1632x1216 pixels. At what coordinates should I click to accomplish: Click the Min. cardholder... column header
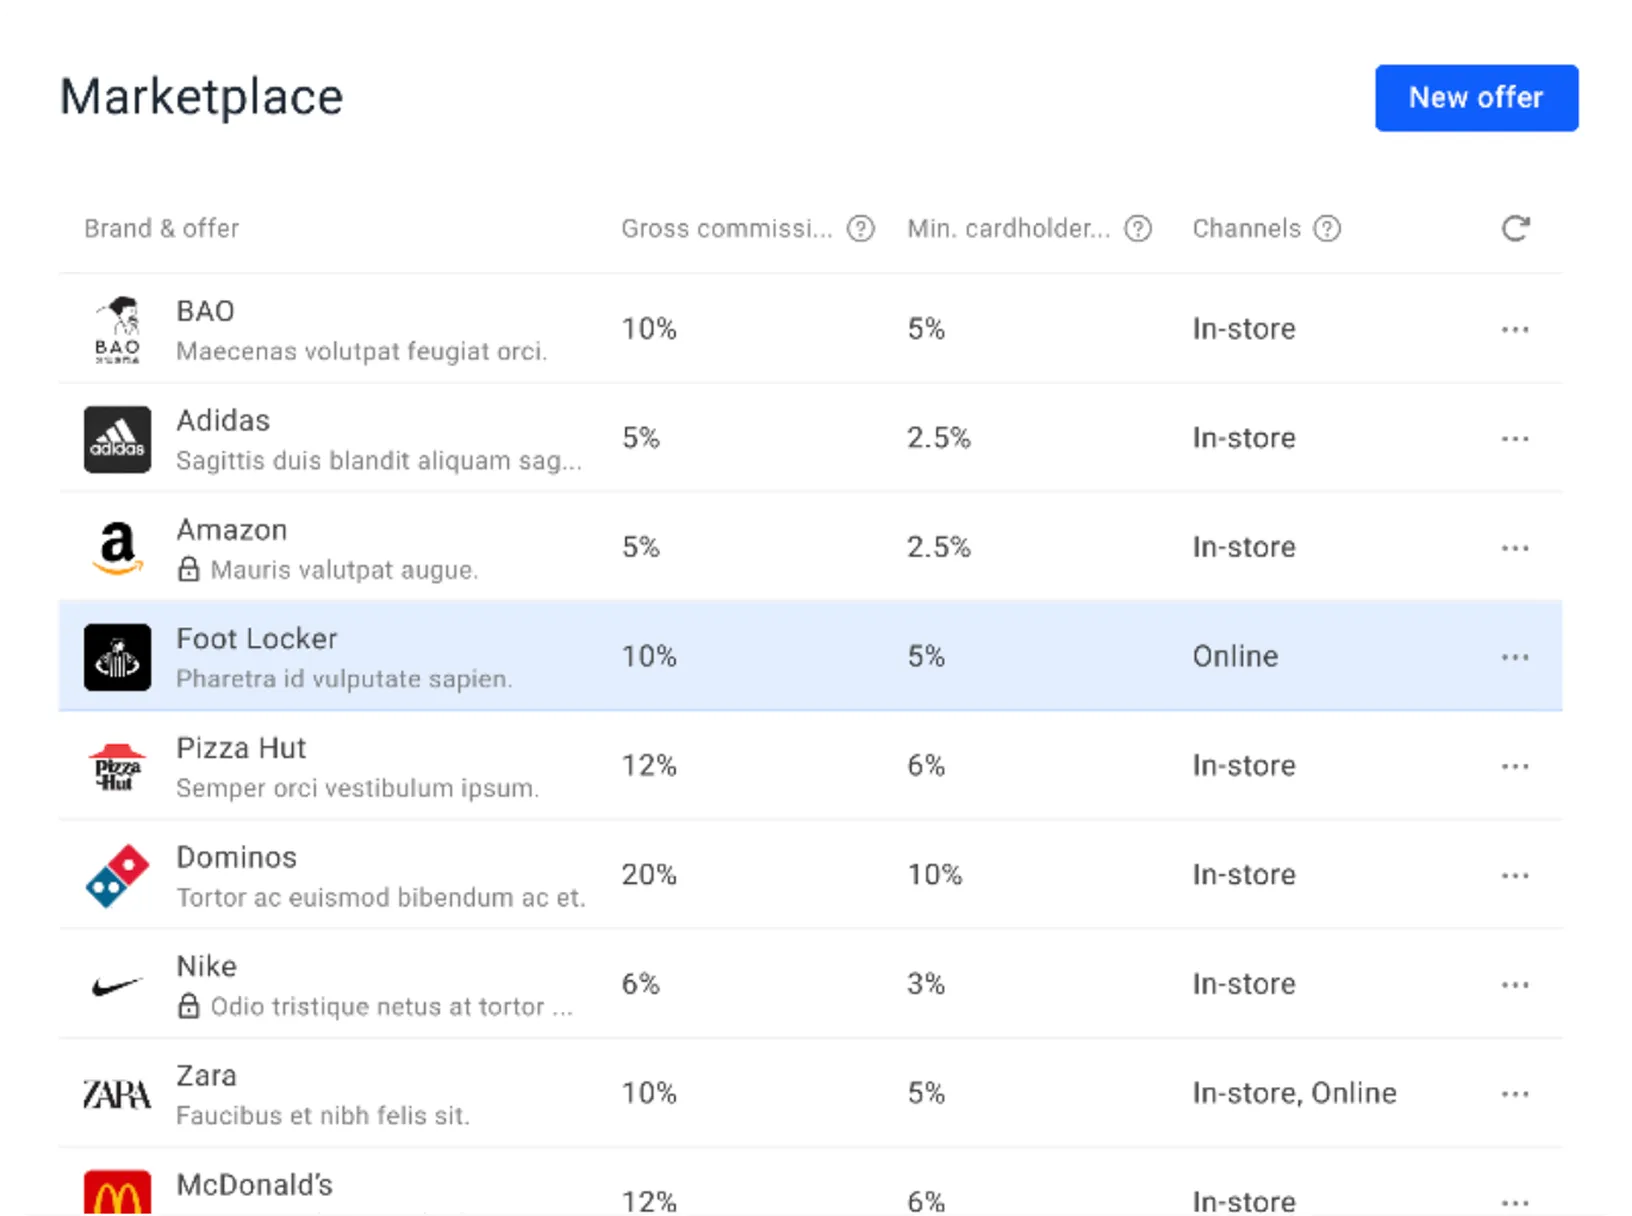tap(1009, 229)
